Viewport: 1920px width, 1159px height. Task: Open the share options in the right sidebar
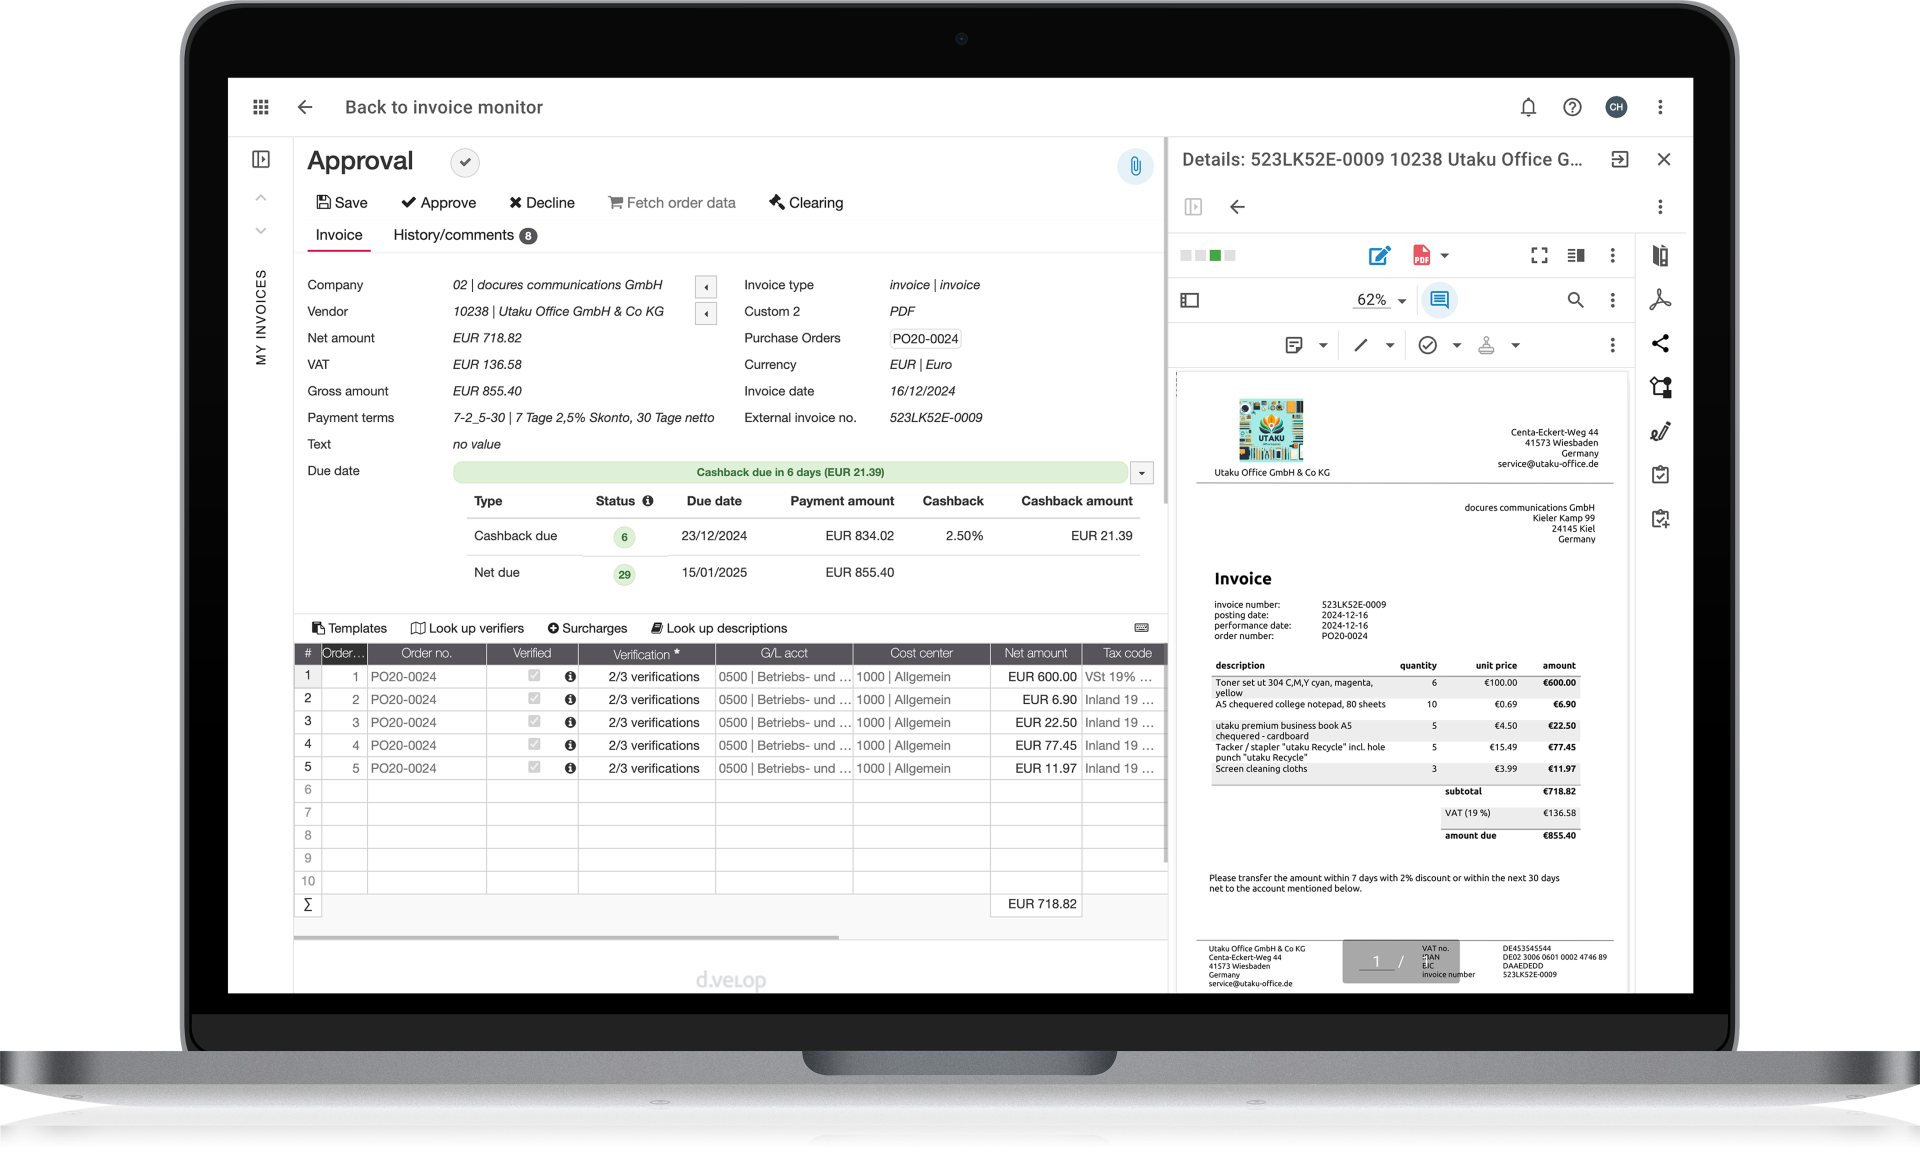pos(1662,344)
